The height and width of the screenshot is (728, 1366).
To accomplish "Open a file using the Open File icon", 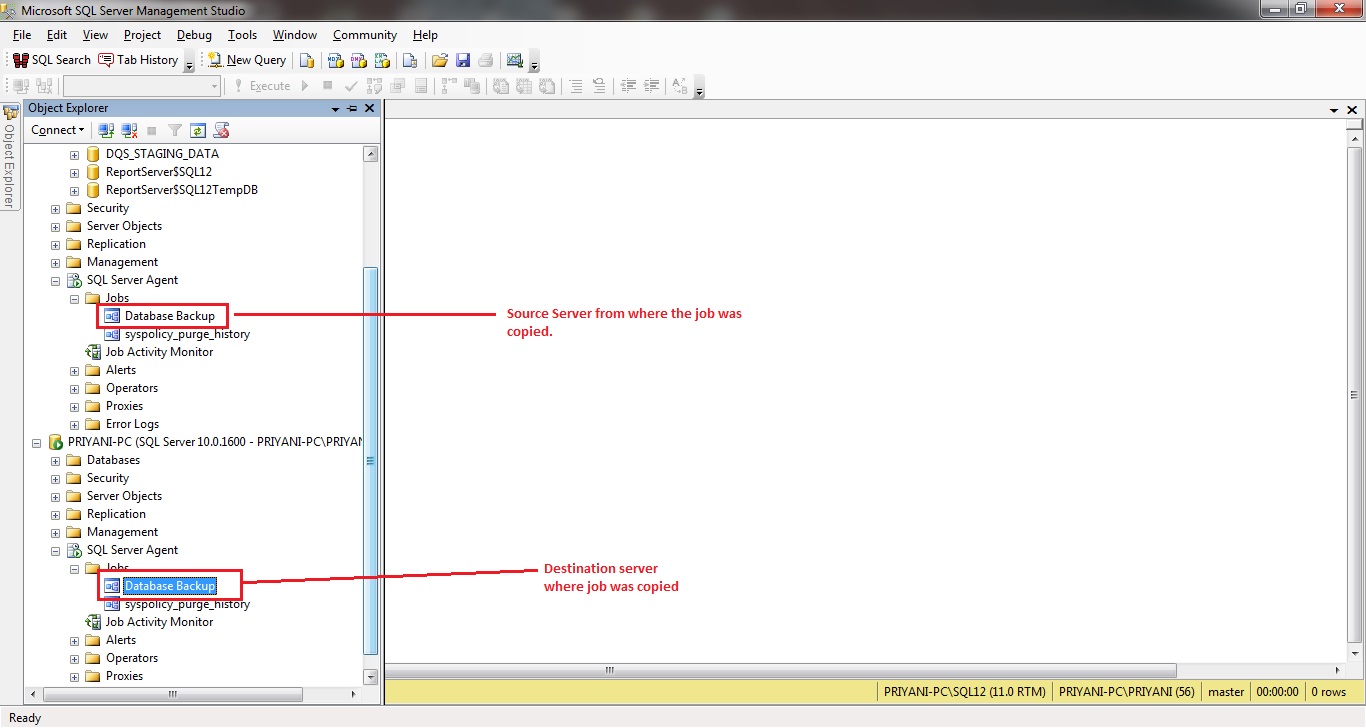I will [x=440, y=60].
